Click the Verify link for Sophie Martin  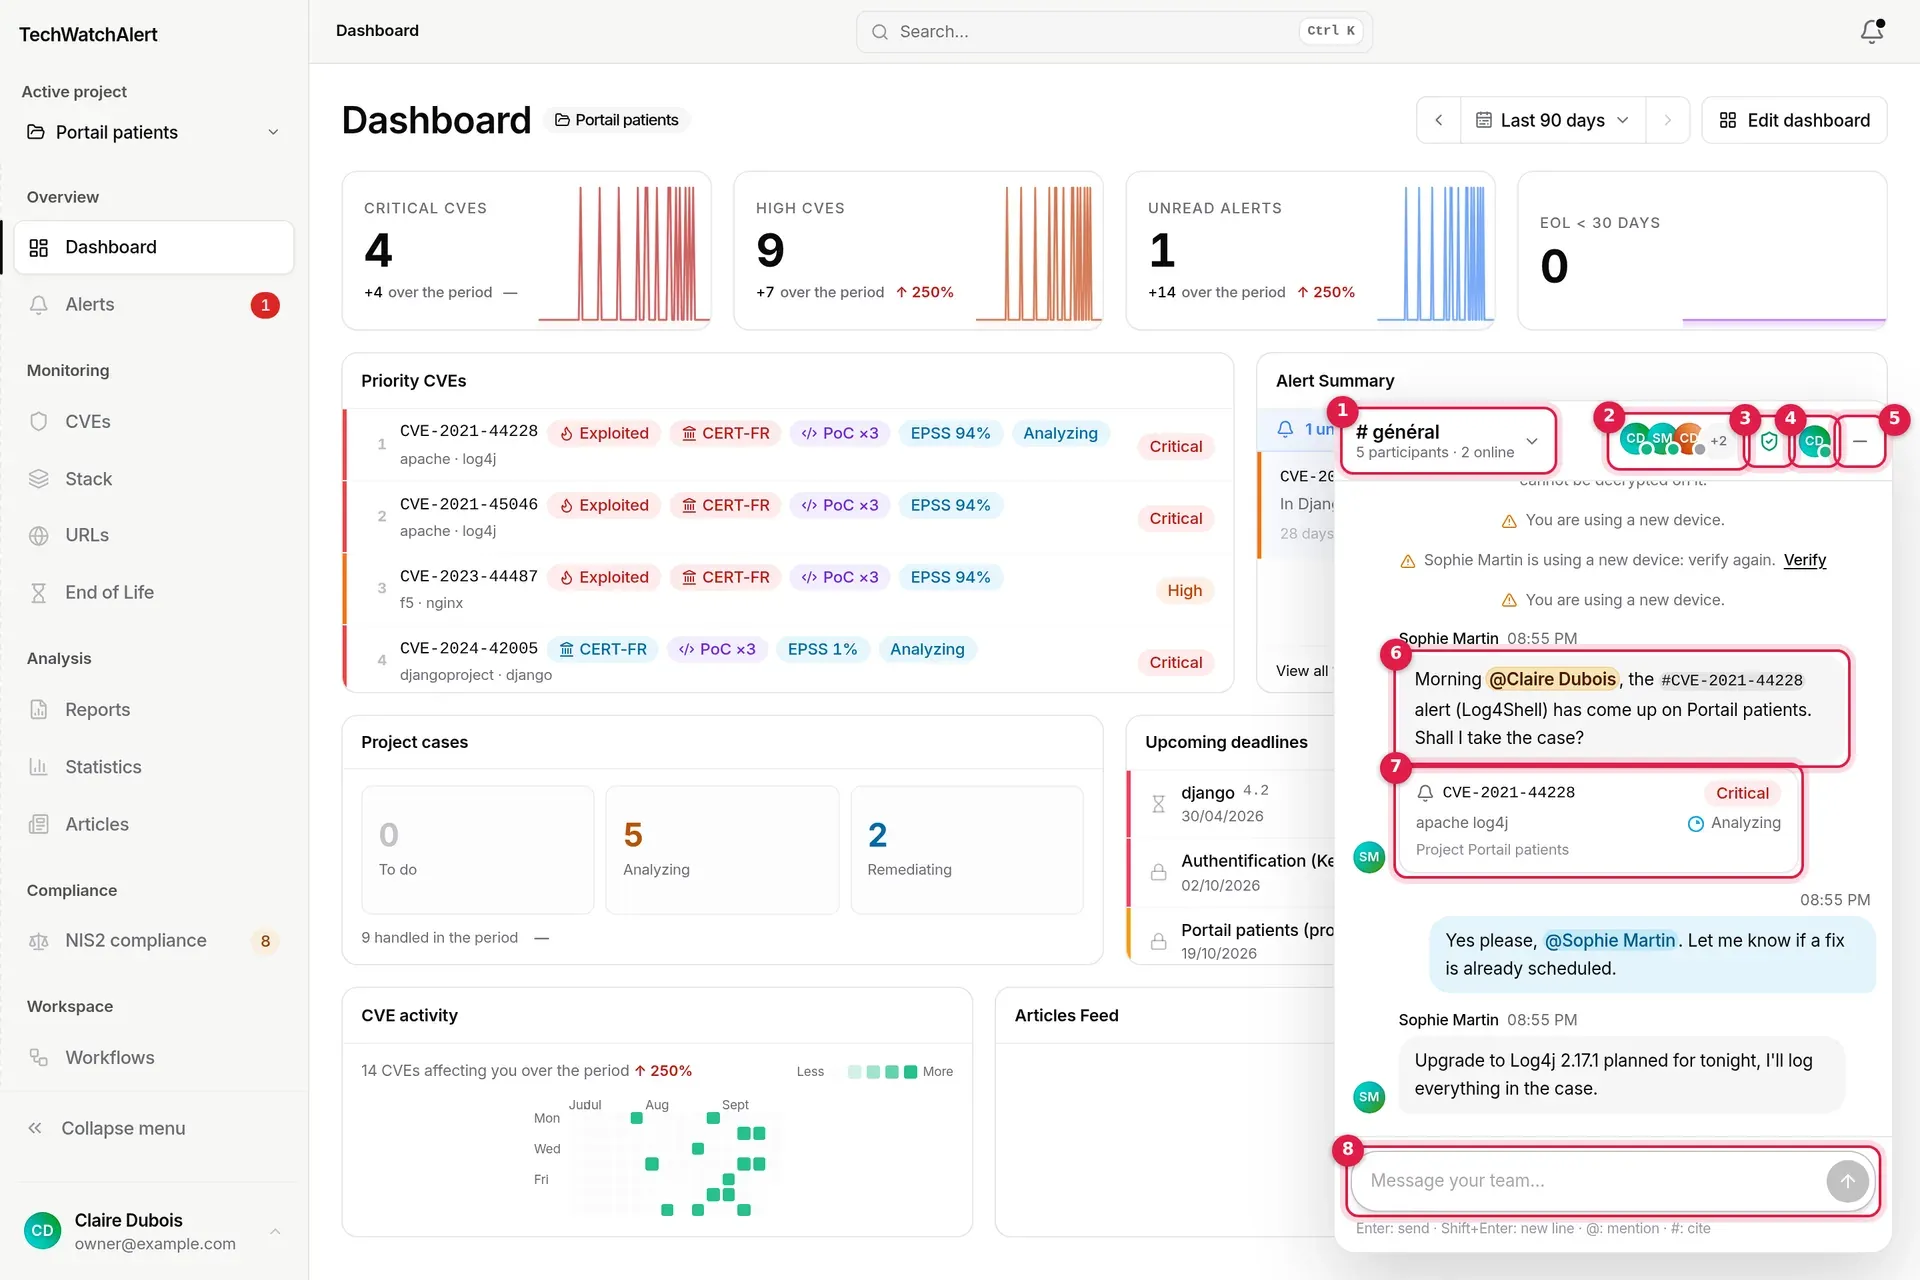(1804, 560)
